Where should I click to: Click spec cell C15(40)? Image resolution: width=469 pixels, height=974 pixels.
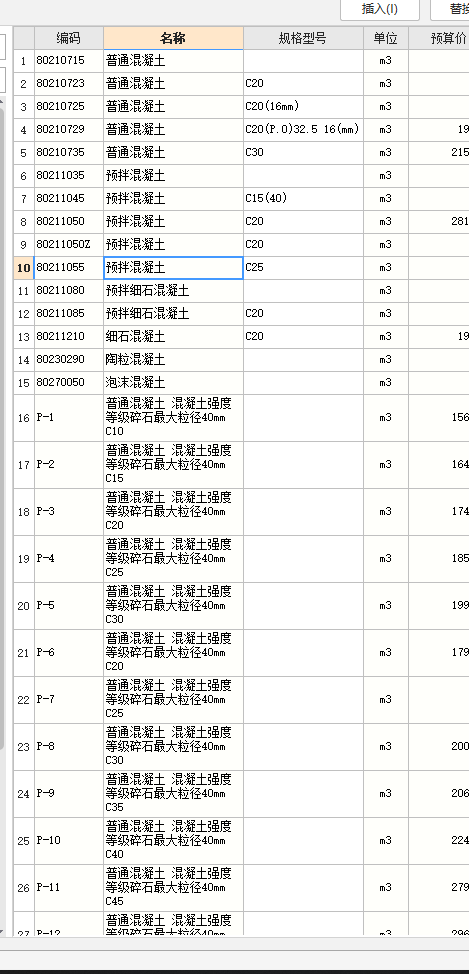[x=303, y=199]
